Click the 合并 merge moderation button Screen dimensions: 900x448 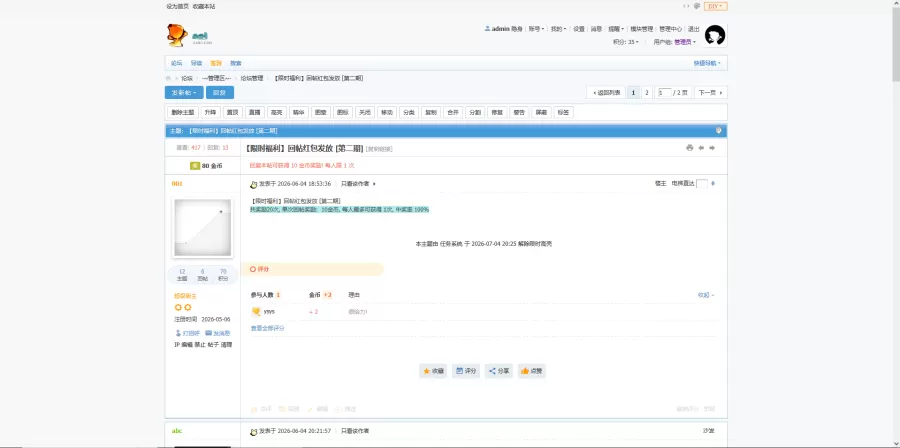(x=453, y=112)
